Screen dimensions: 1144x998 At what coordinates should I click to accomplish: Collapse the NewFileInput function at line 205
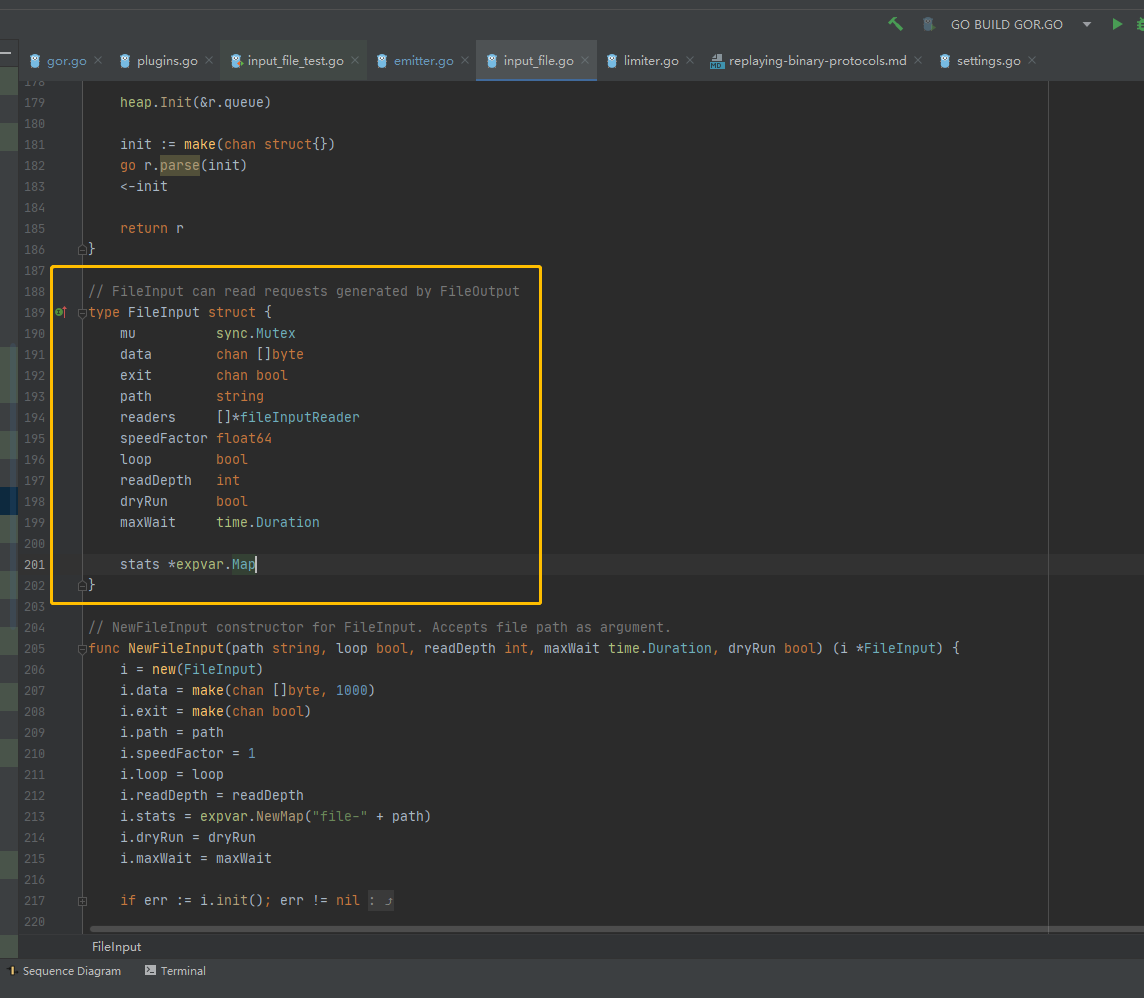click(82, 649)
